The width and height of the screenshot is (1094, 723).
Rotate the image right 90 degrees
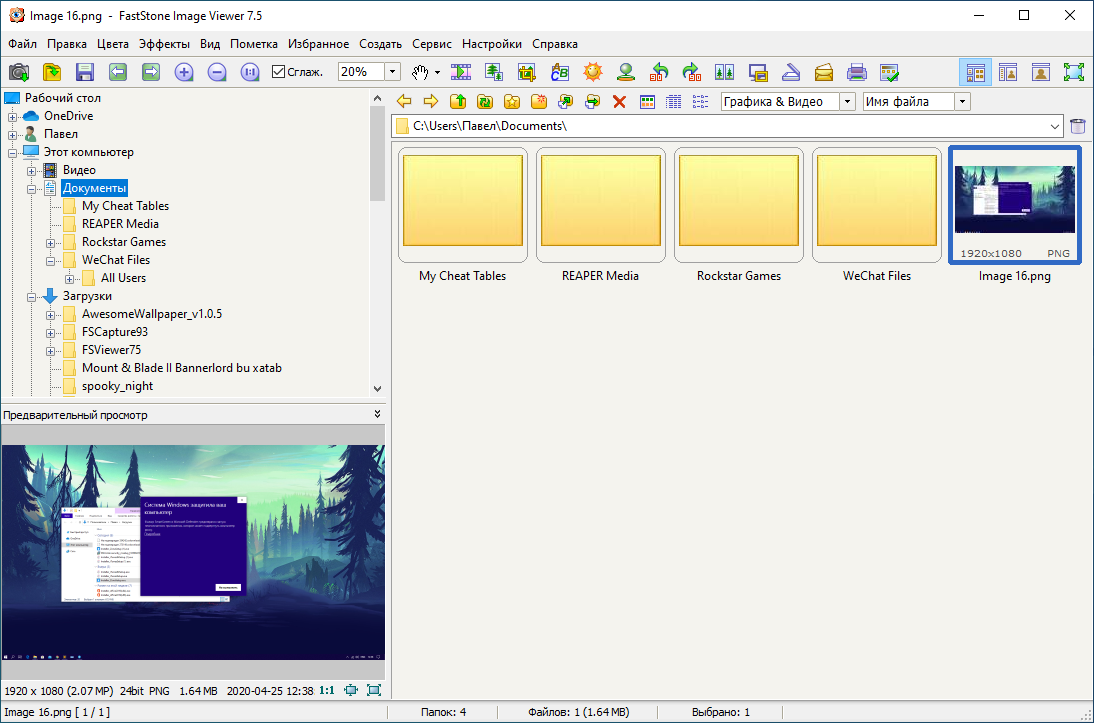coord(691,72)
